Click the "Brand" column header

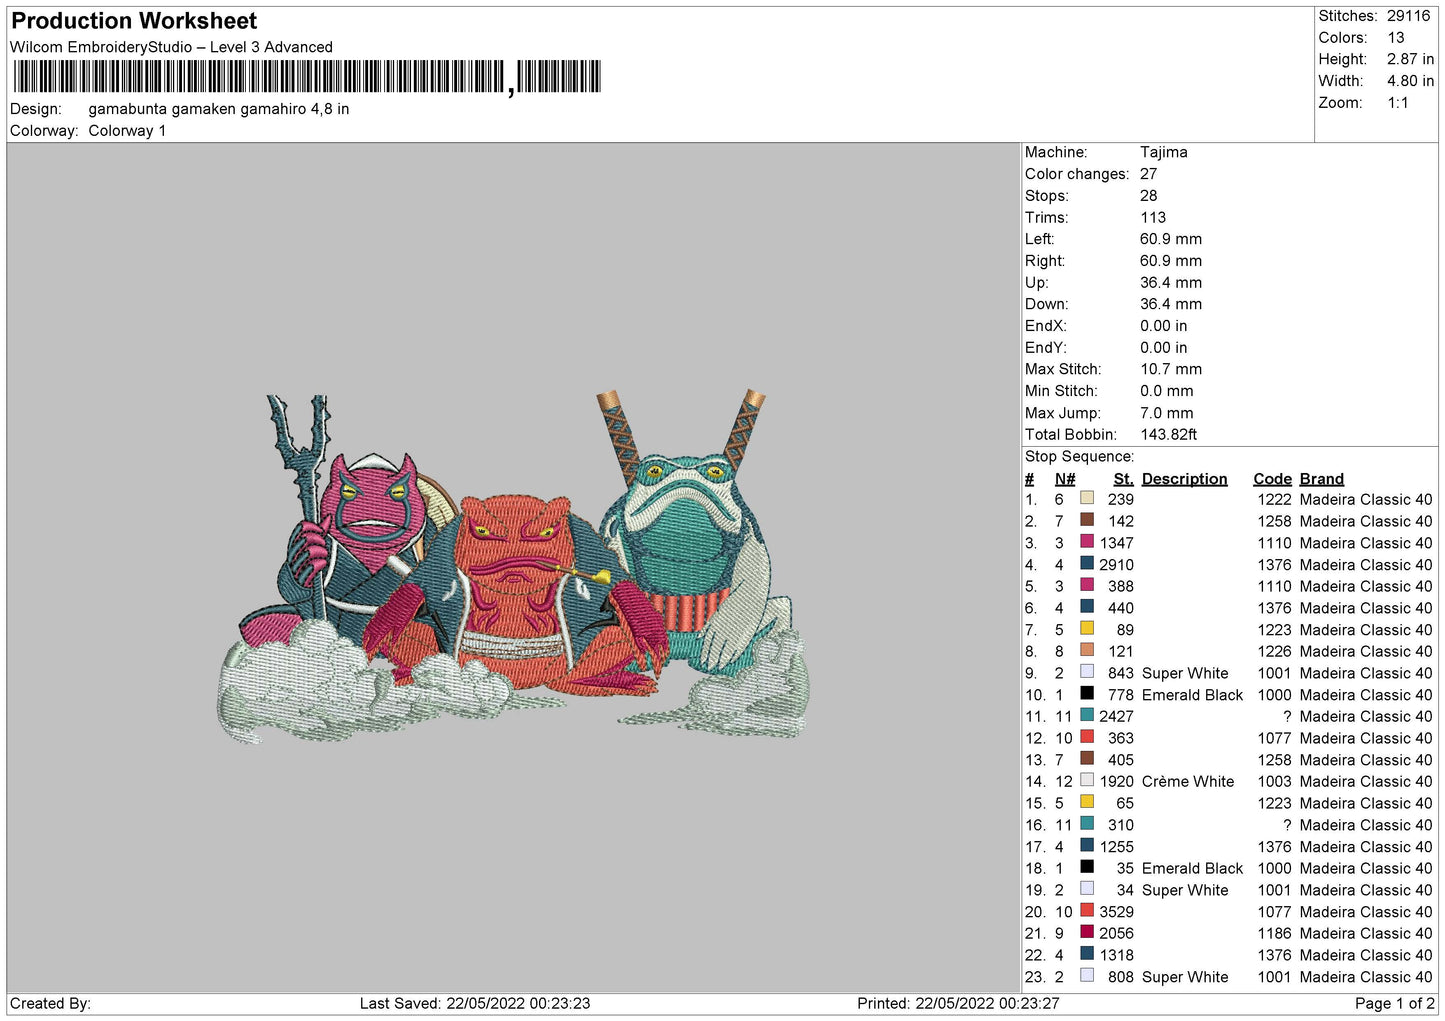(x=1322, y=479)
